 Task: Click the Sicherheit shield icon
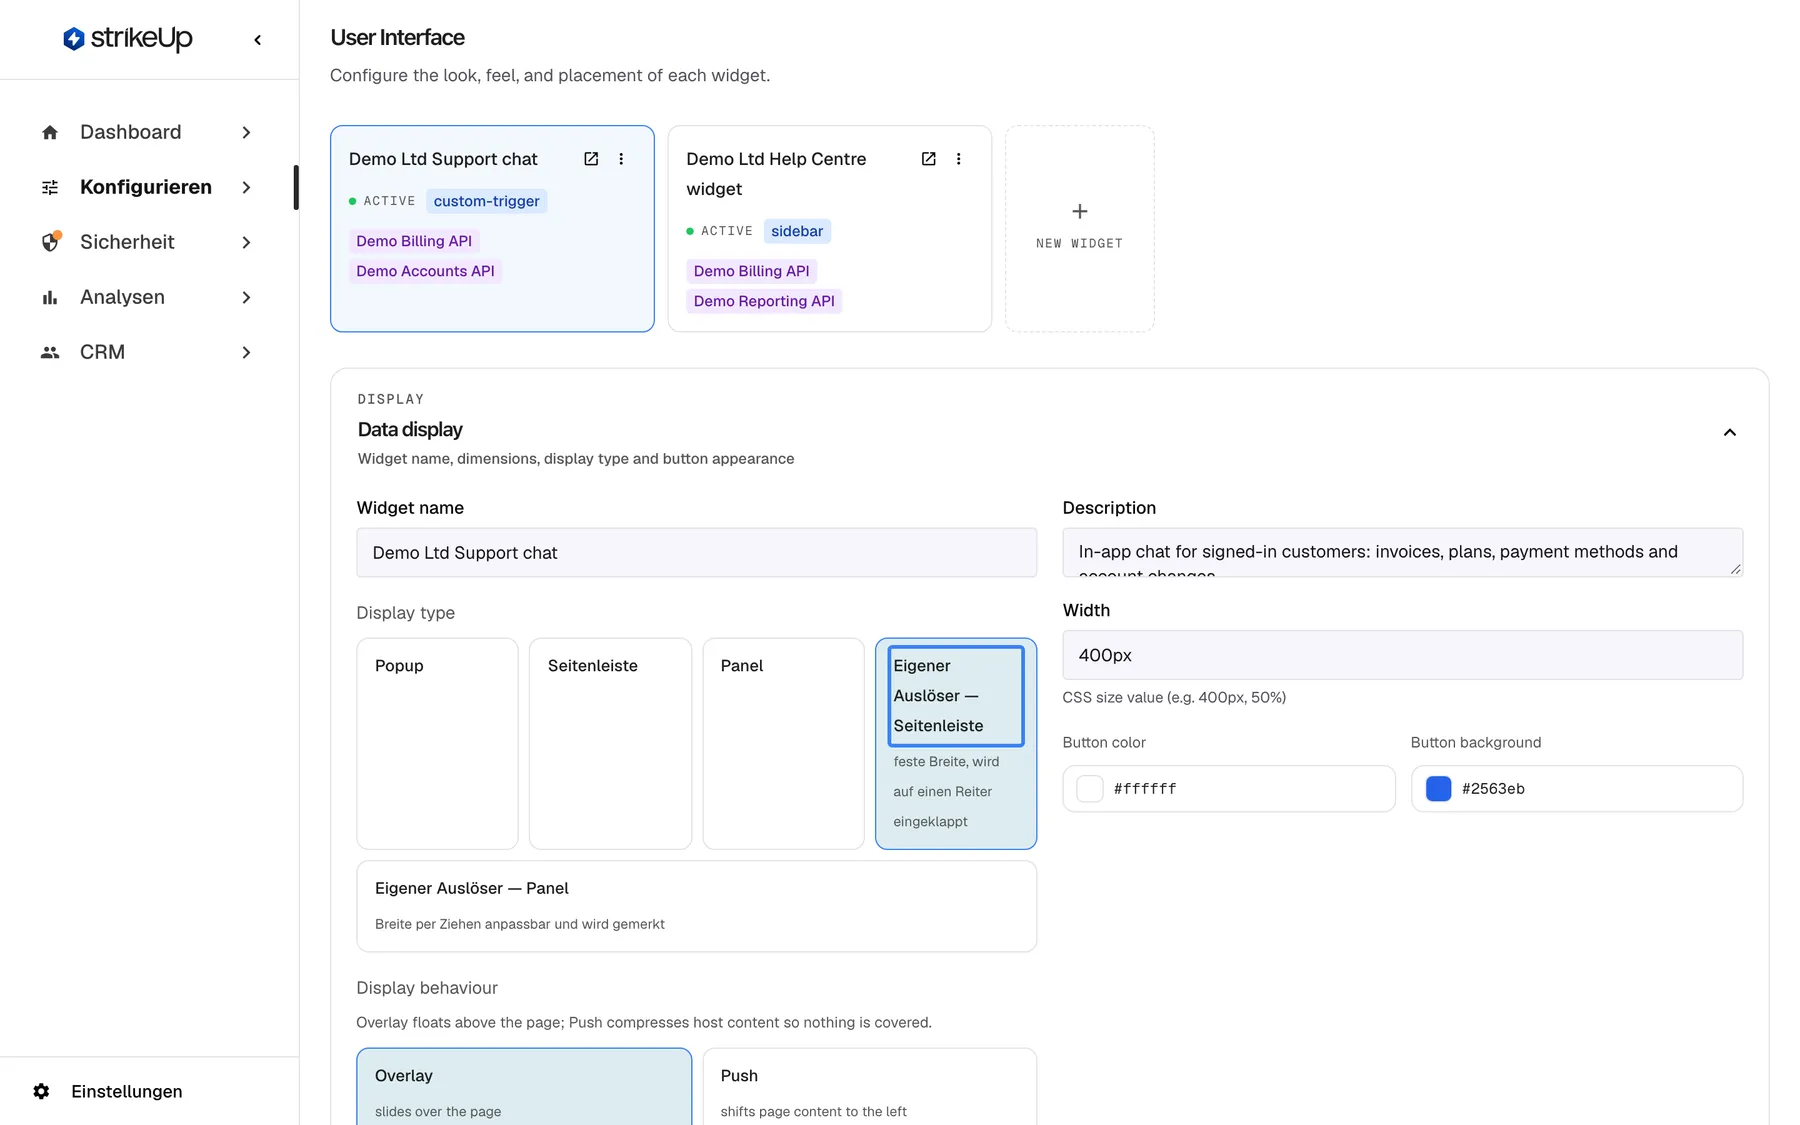click(50, 242)
